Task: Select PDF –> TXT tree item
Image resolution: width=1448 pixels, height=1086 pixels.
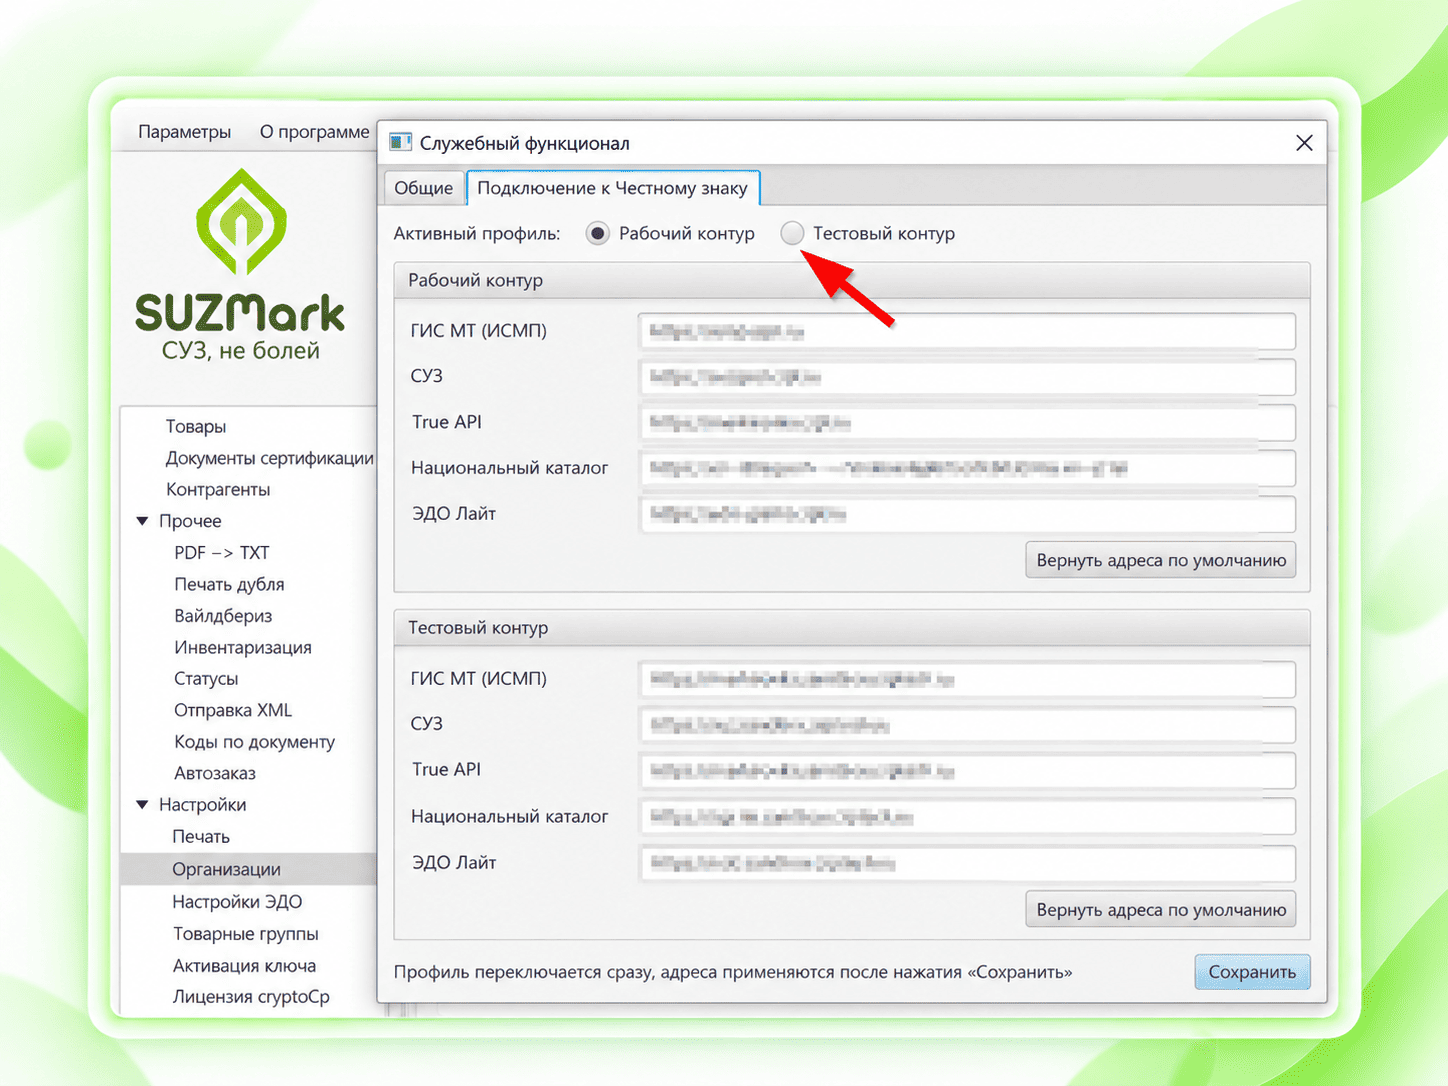Action: tap(222, 552)
